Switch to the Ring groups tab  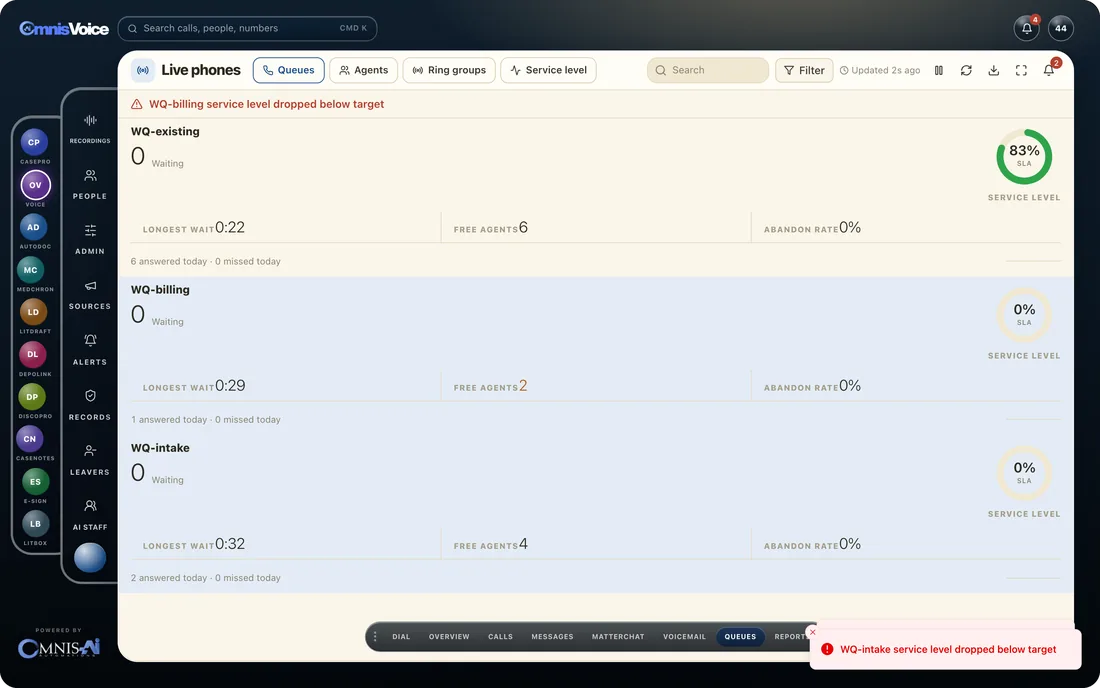coord(449,70)
